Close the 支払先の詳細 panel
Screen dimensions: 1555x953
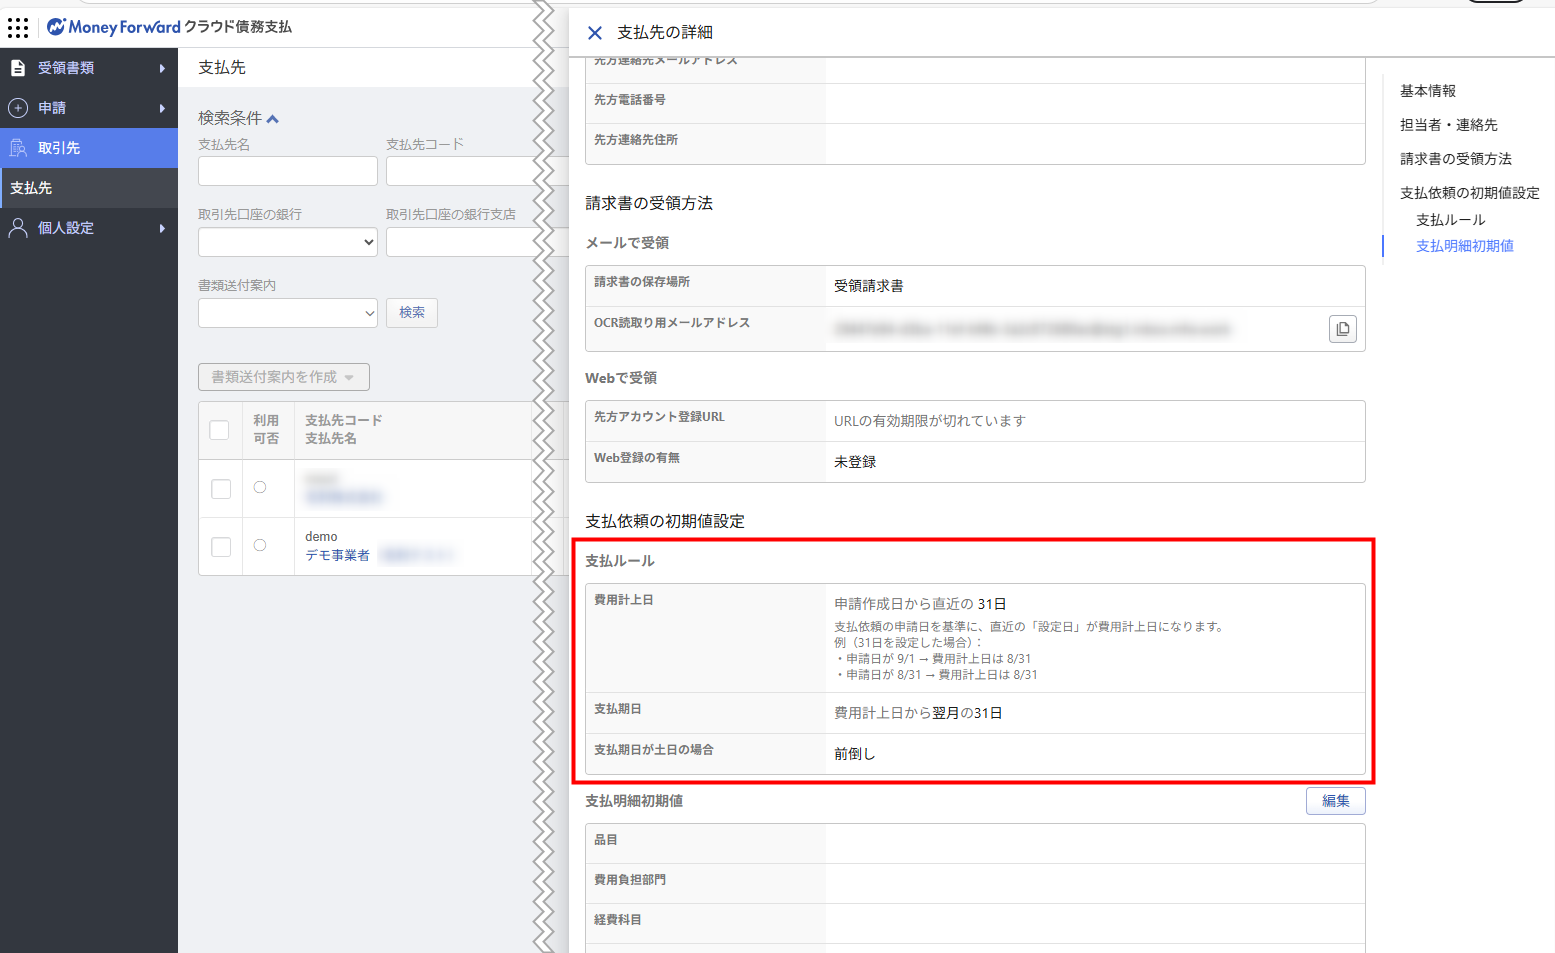click(595, 33)
